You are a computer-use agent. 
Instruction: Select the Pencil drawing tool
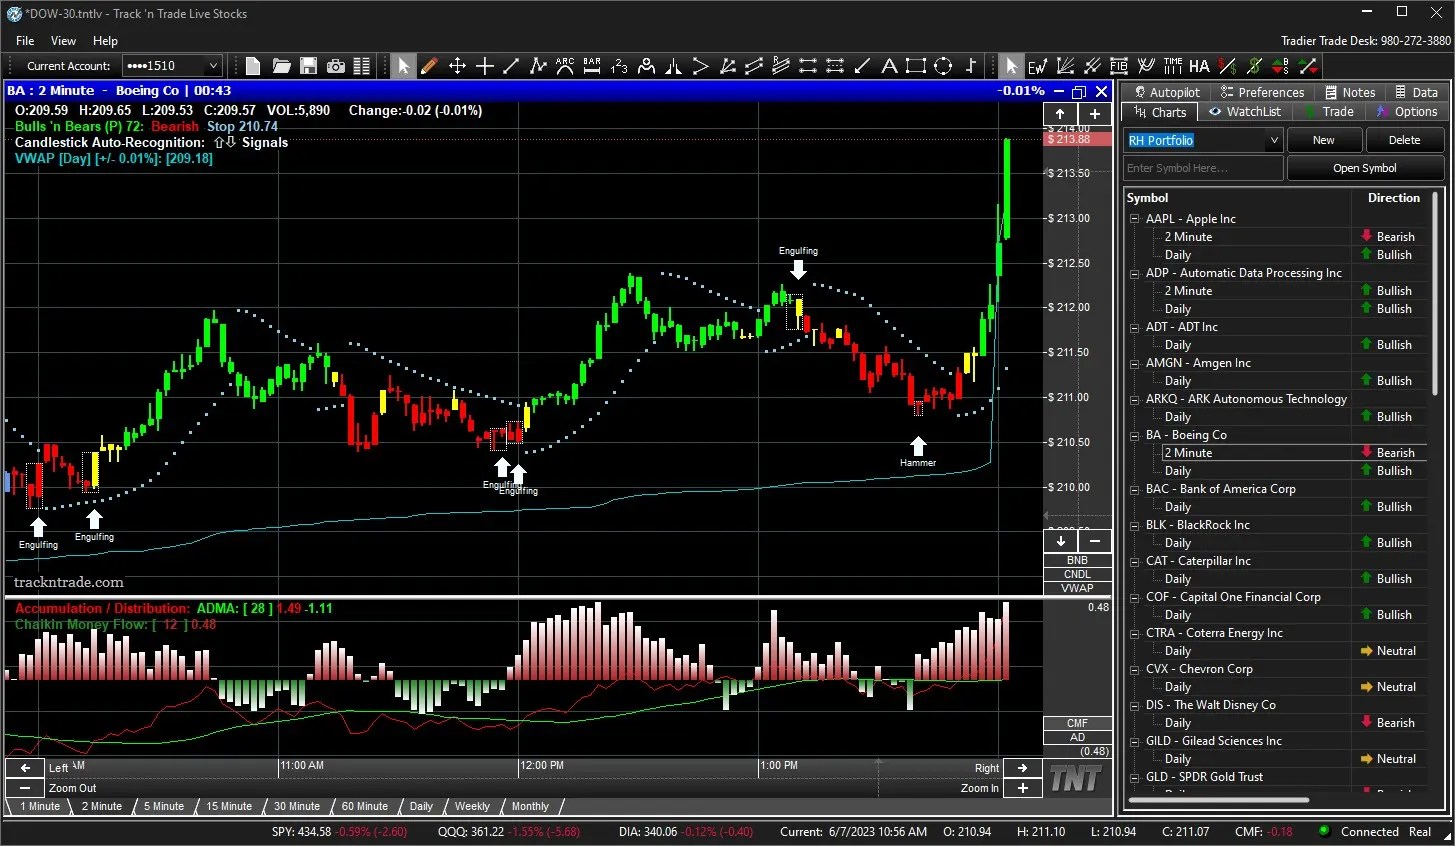tap(429, 66)
